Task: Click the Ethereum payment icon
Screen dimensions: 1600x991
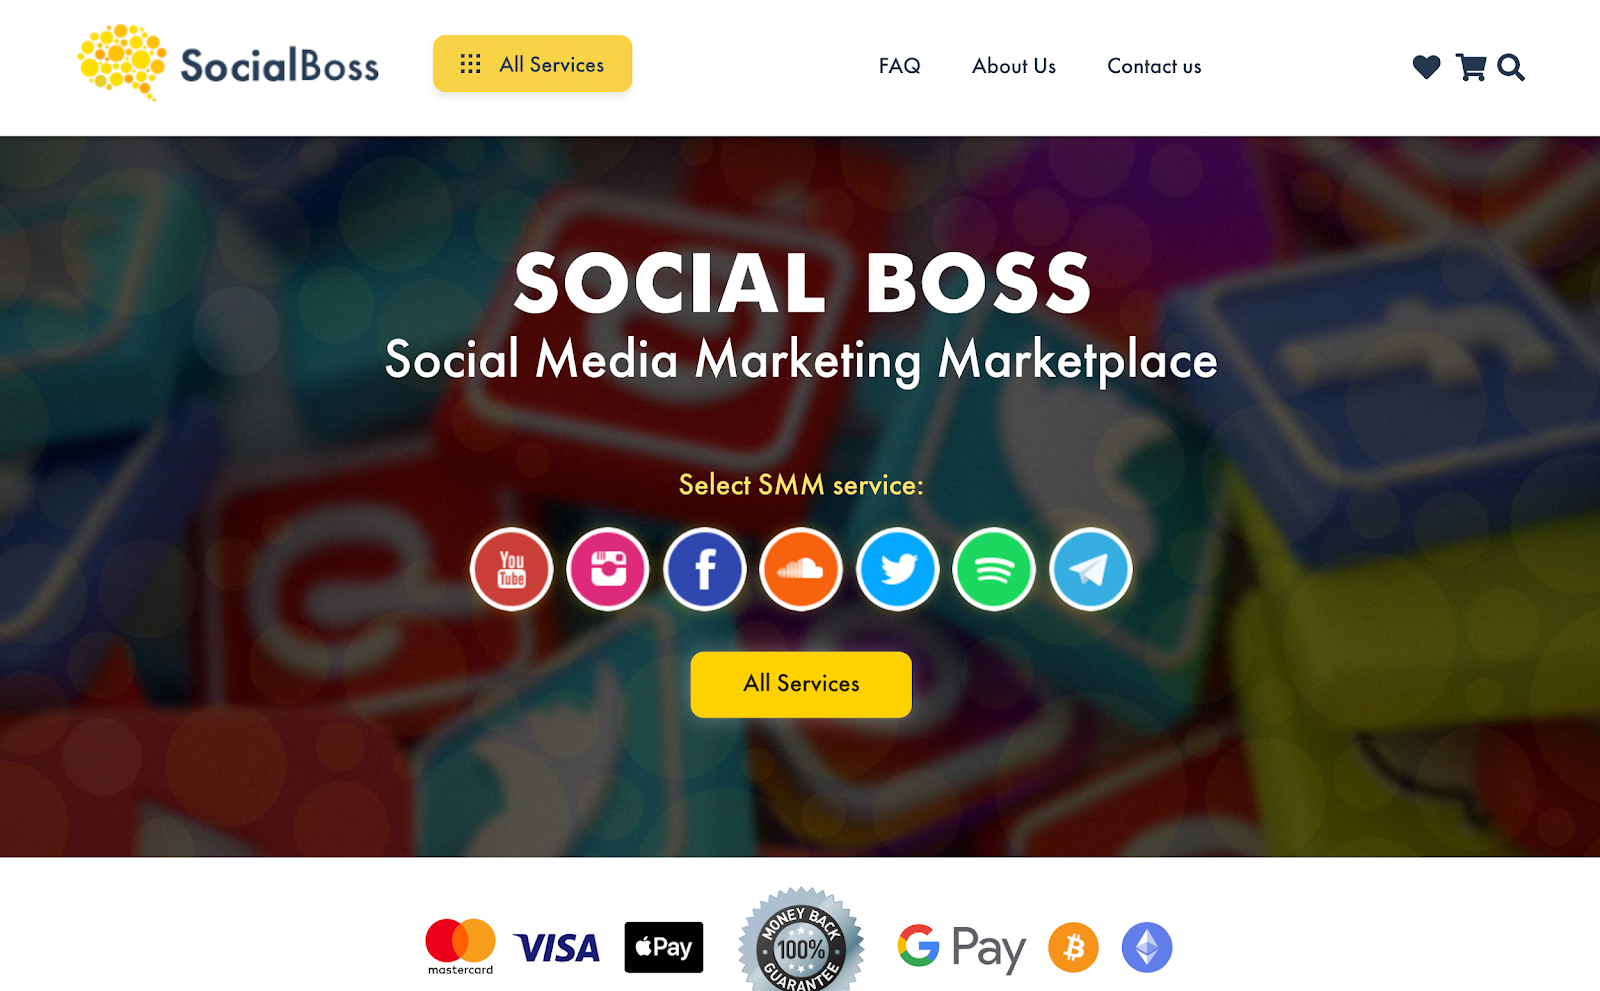Action: (1147, 947)
